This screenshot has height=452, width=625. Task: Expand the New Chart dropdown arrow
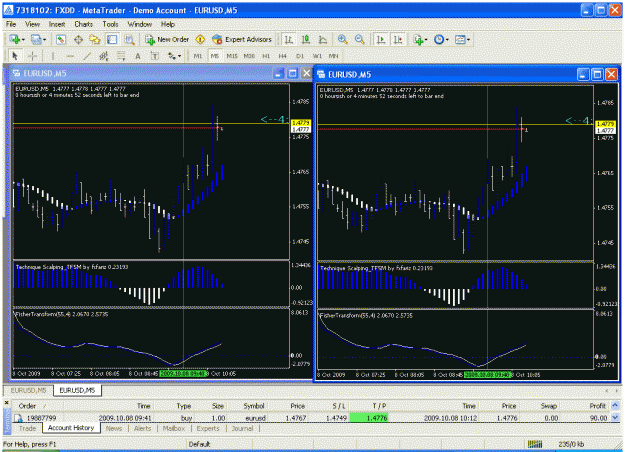(24, 40)
